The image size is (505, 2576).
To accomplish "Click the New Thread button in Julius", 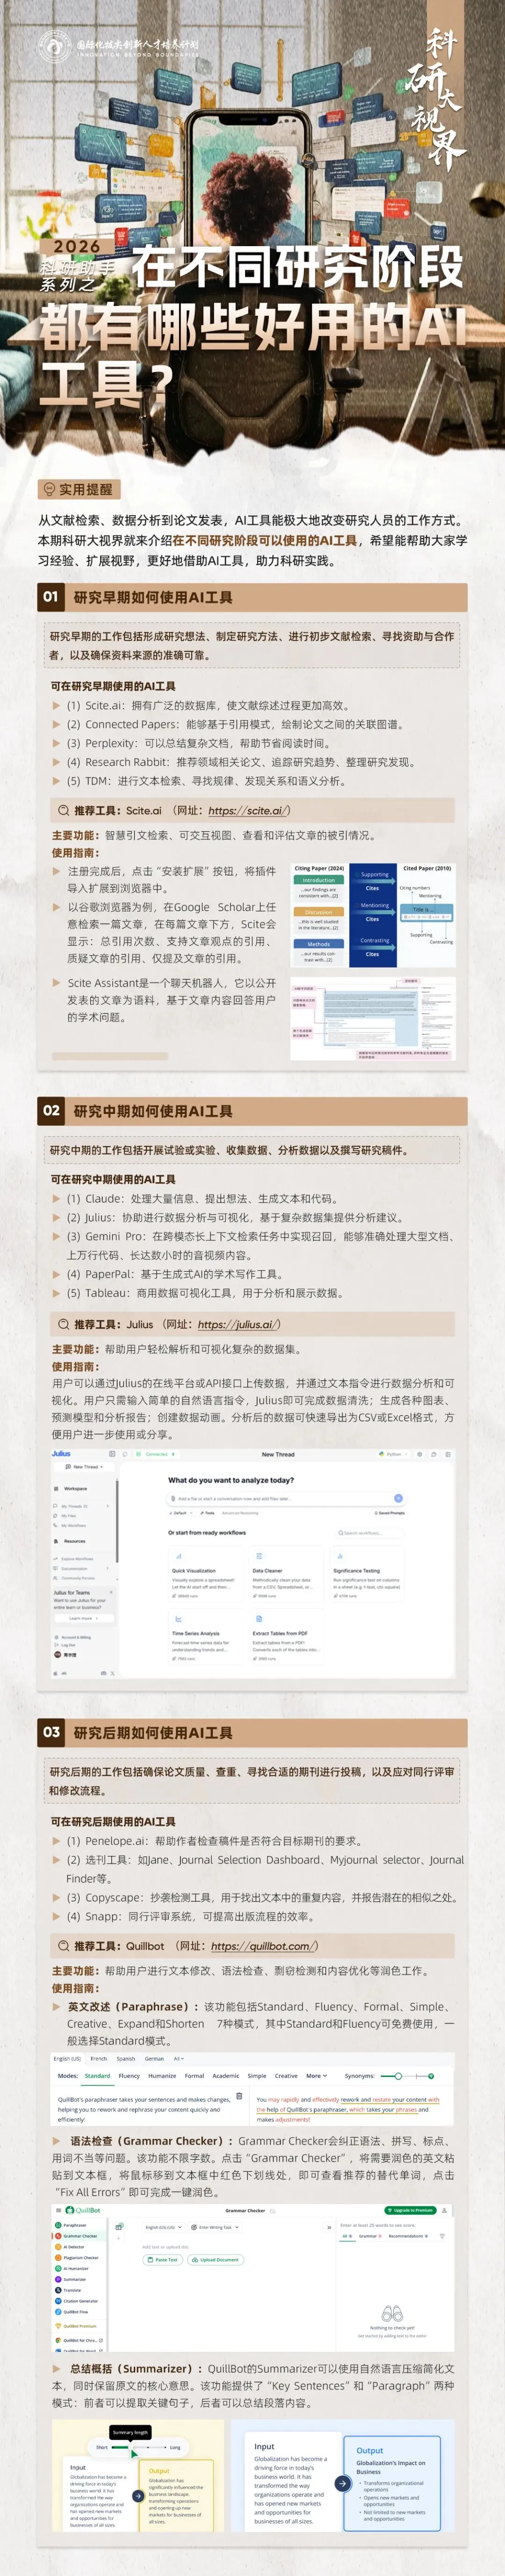I will (x=85, y=1467).
